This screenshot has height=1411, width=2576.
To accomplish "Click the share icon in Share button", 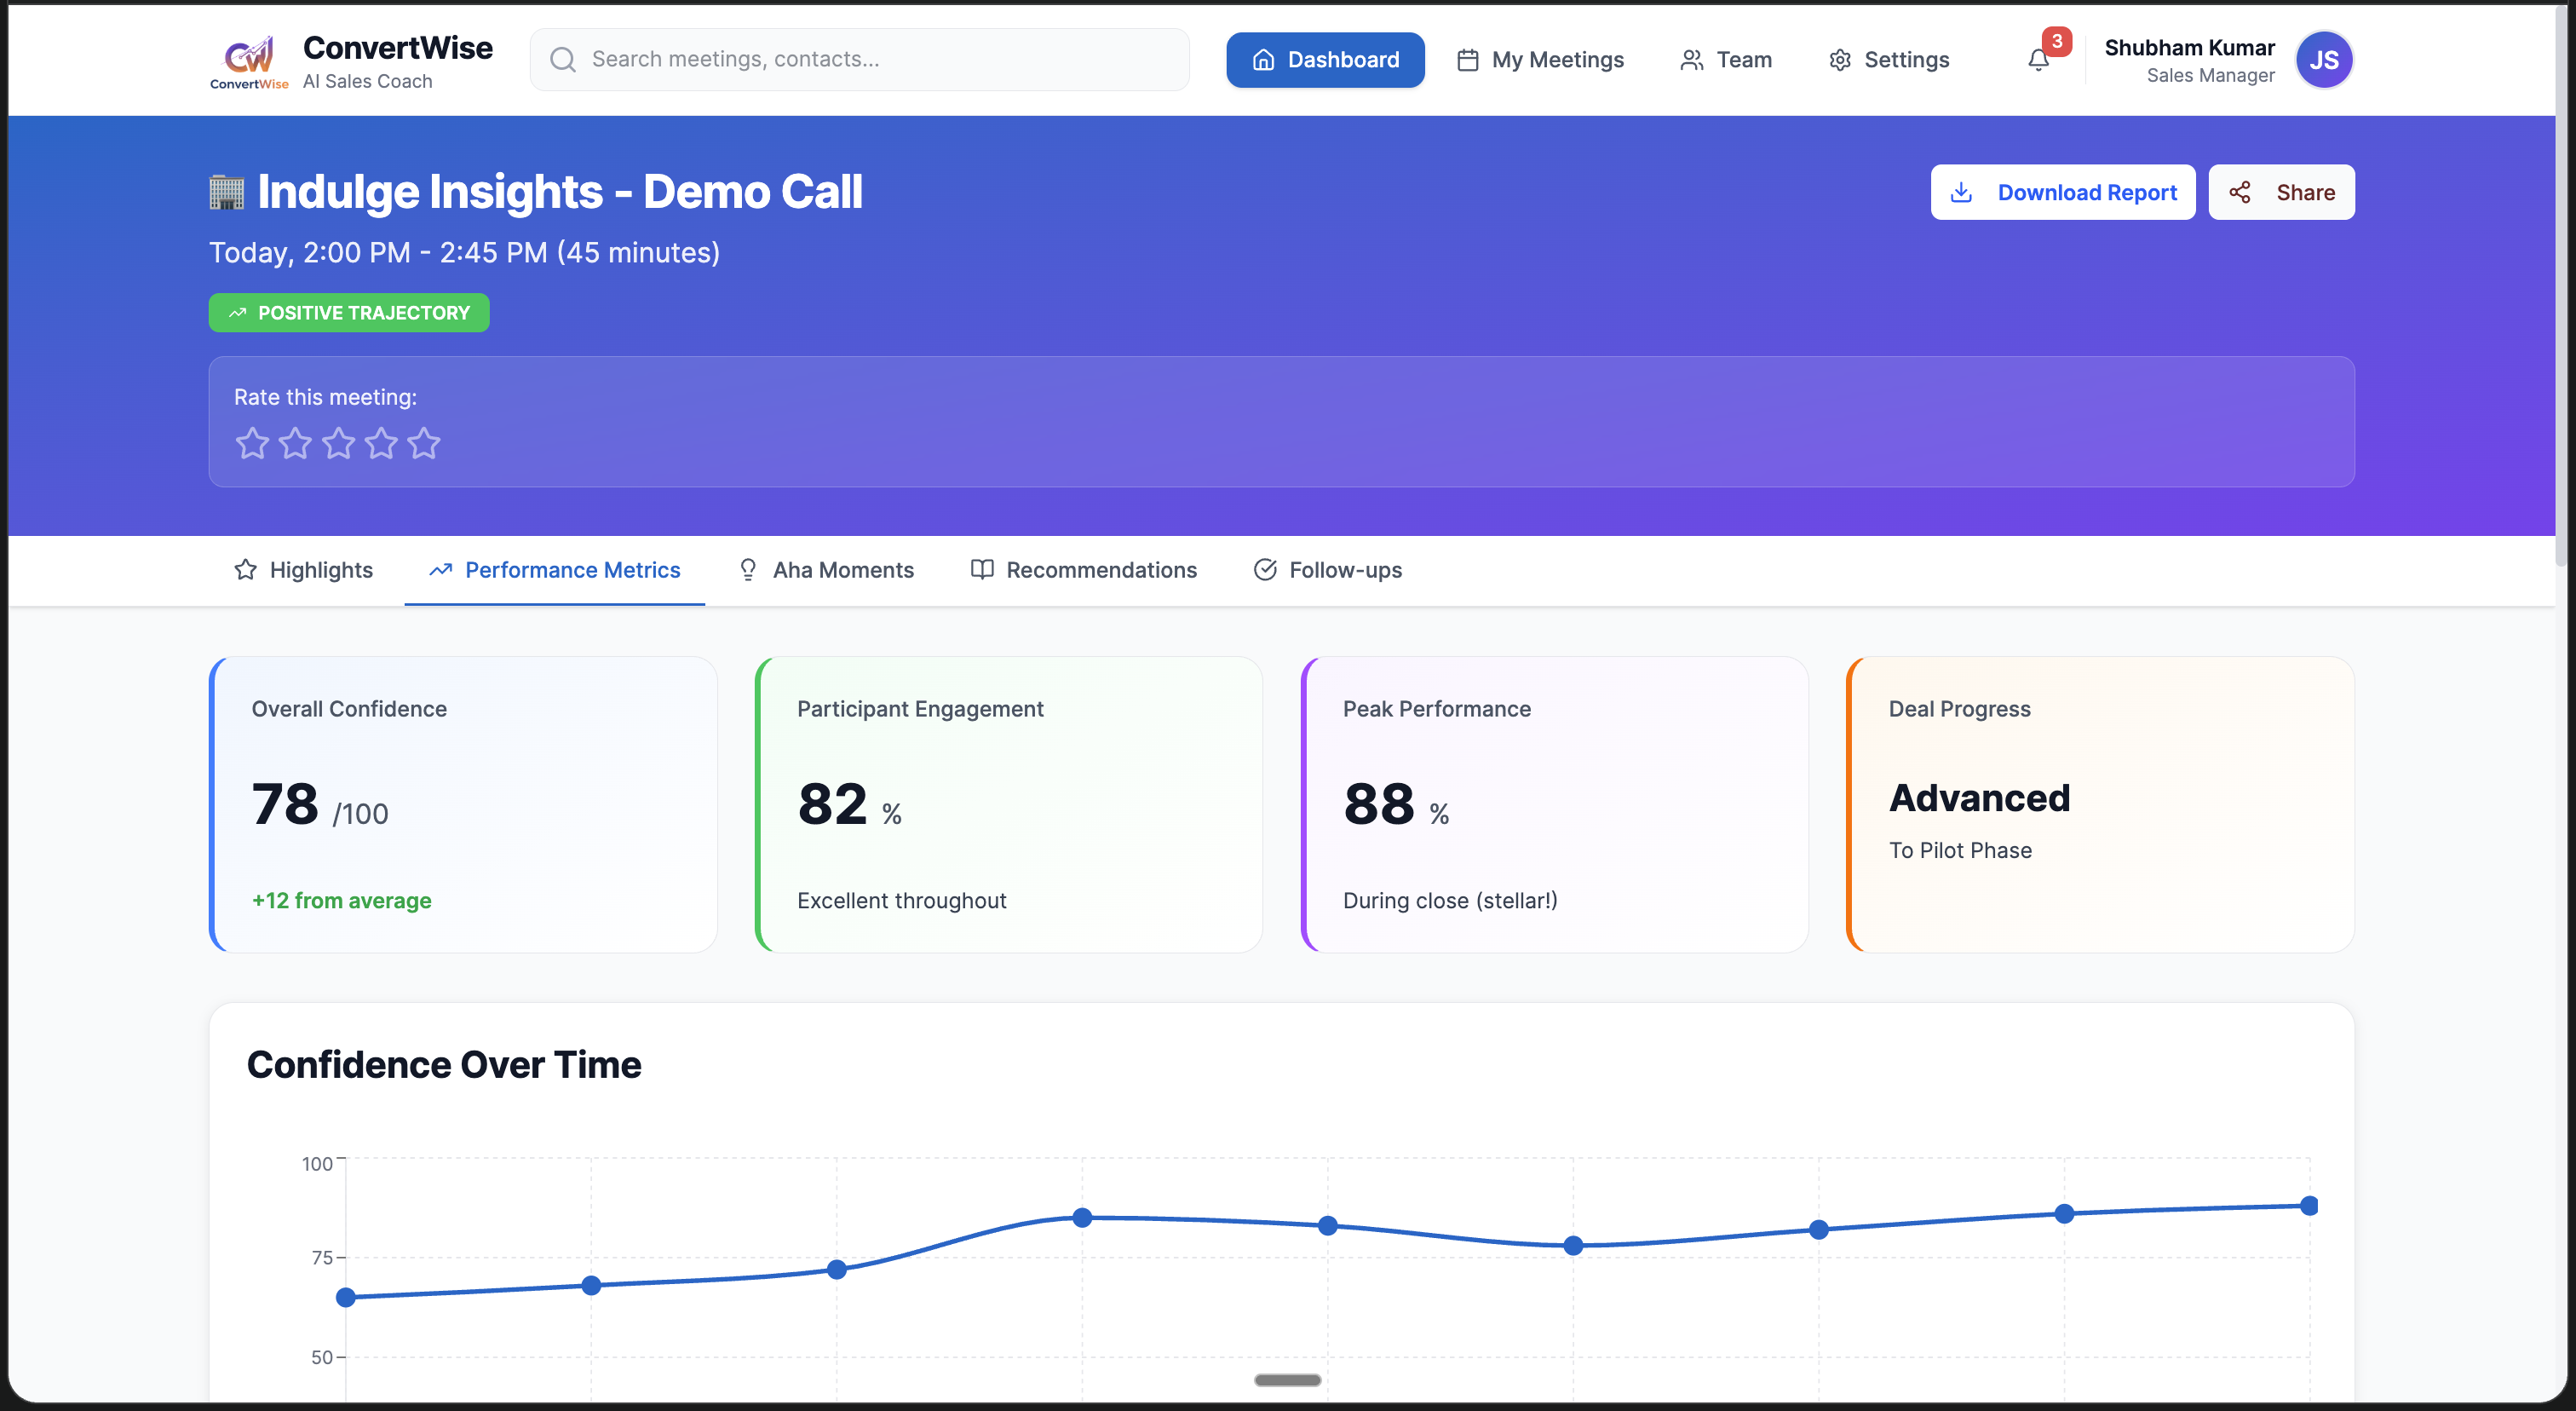I will [x=2240, y=192].
